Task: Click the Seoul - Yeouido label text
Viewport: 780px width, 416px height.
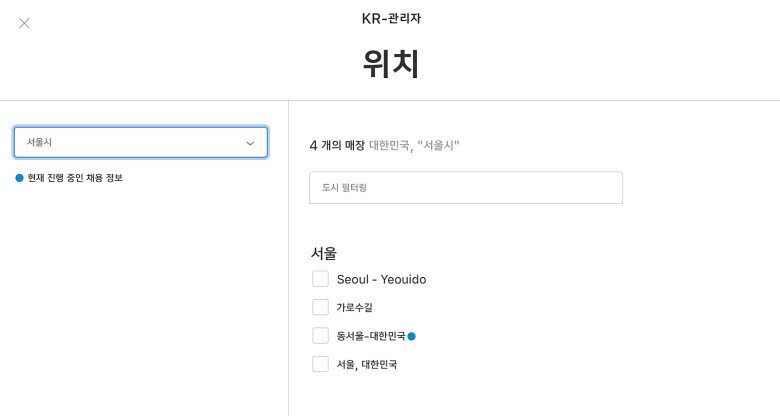Action: (381, 279)
